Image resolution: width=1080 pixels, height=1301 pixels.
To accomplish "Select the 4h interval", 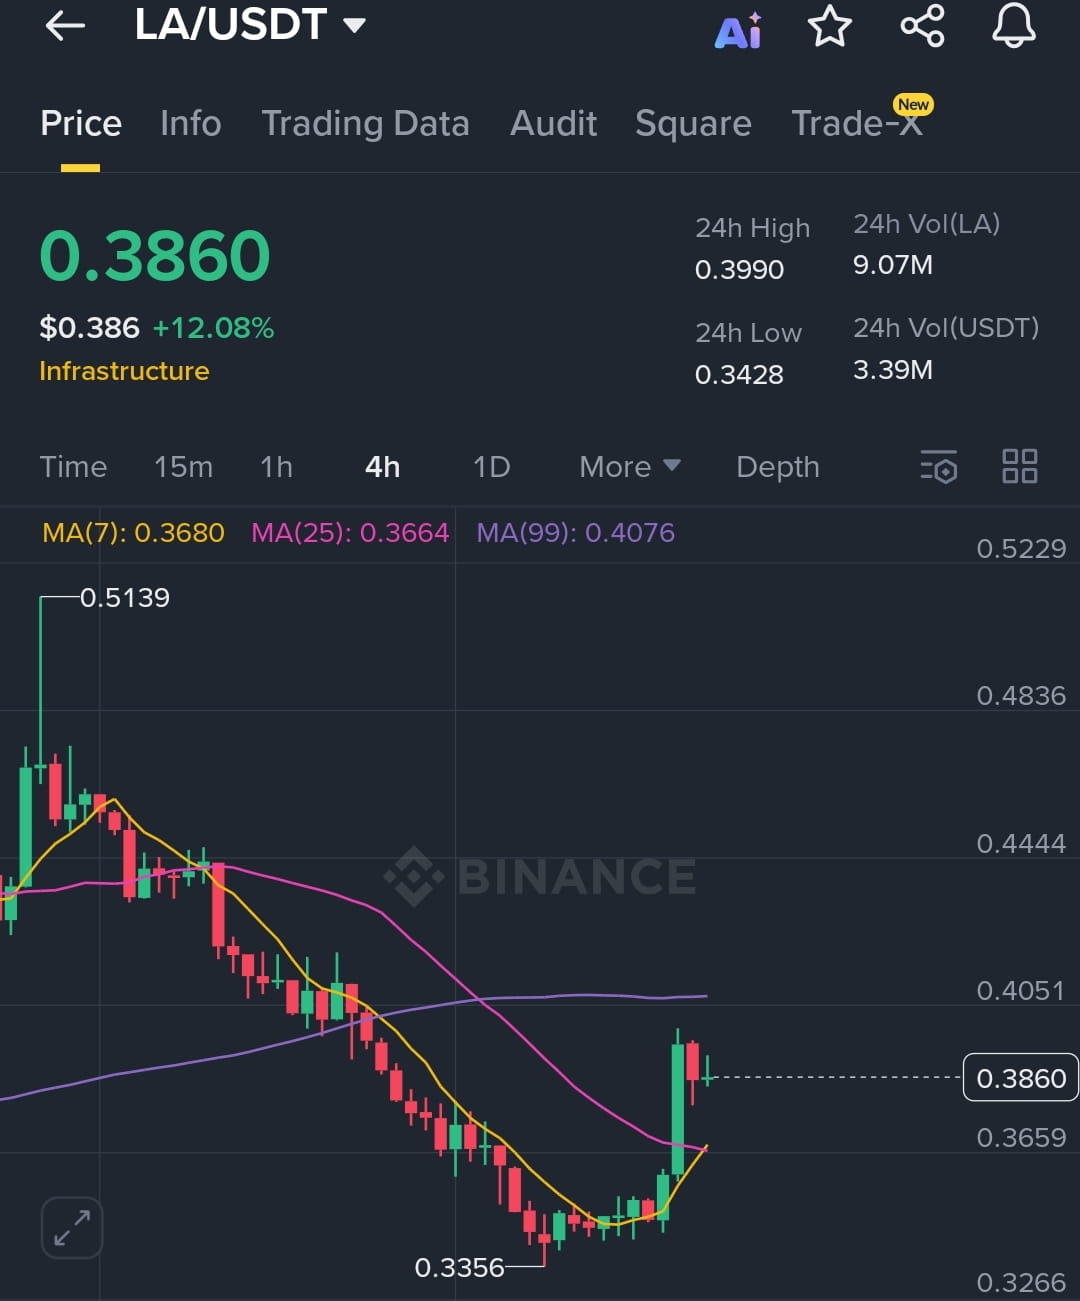I will point(382,466).
